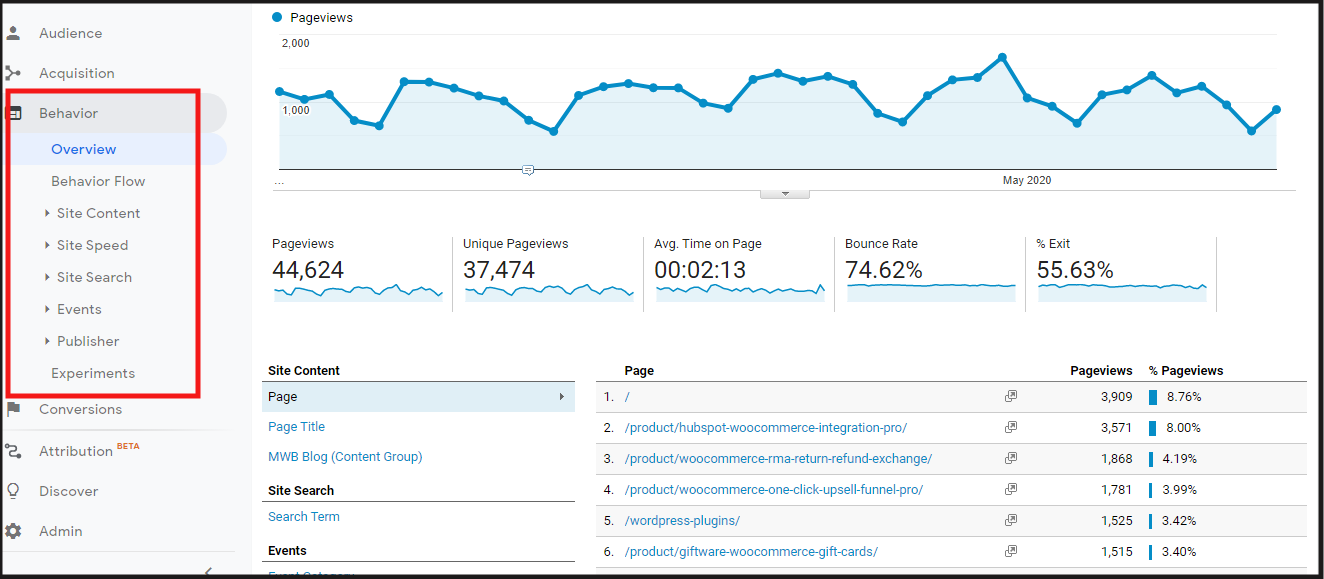Expand the Events submenu in sidebar

click(47, 309)
